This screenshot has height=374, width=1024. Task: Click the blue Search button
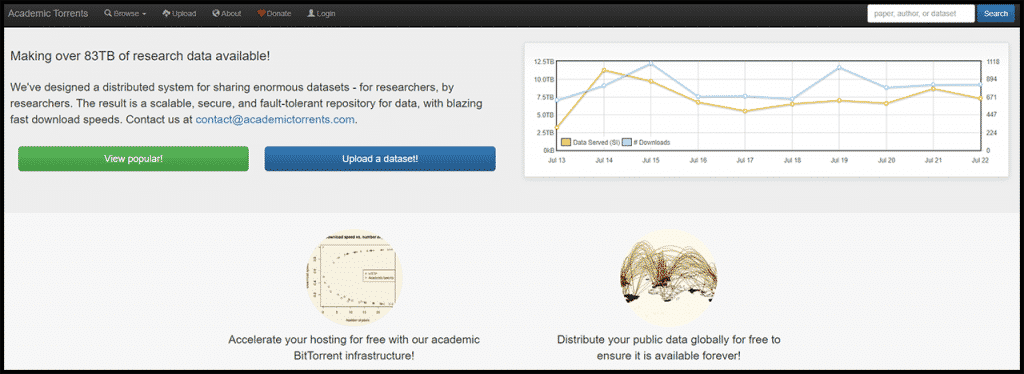pyautogui.click(x=996, y=13)
